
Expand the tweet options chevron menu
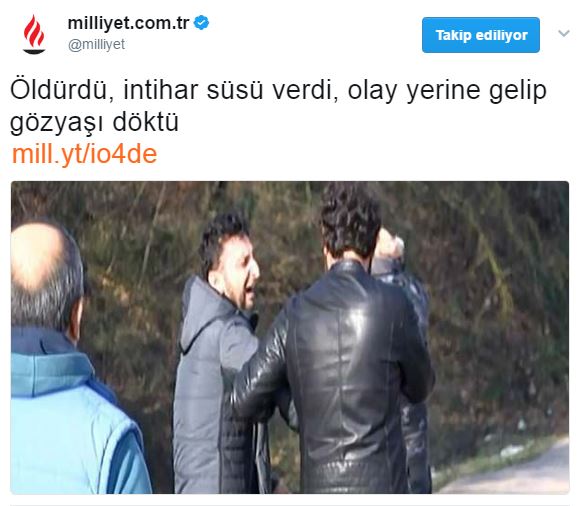[x=564, y=34]
